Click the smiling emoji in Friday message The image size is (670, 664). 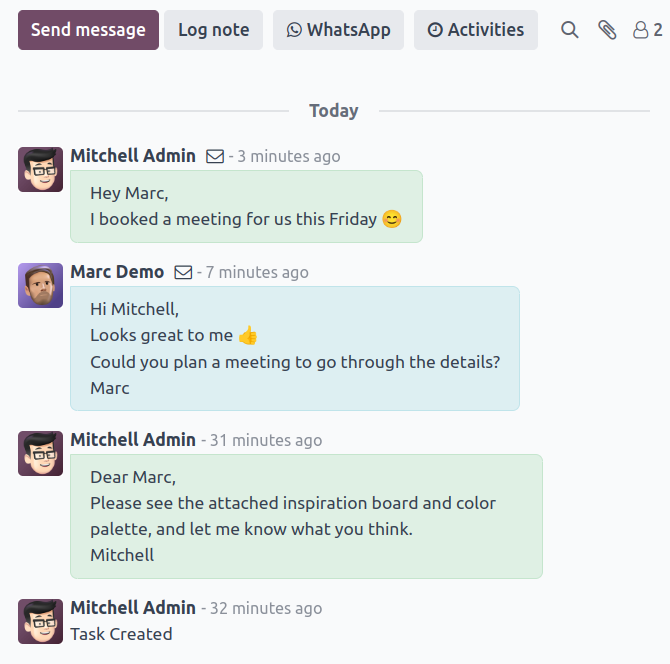click(392, 219)
